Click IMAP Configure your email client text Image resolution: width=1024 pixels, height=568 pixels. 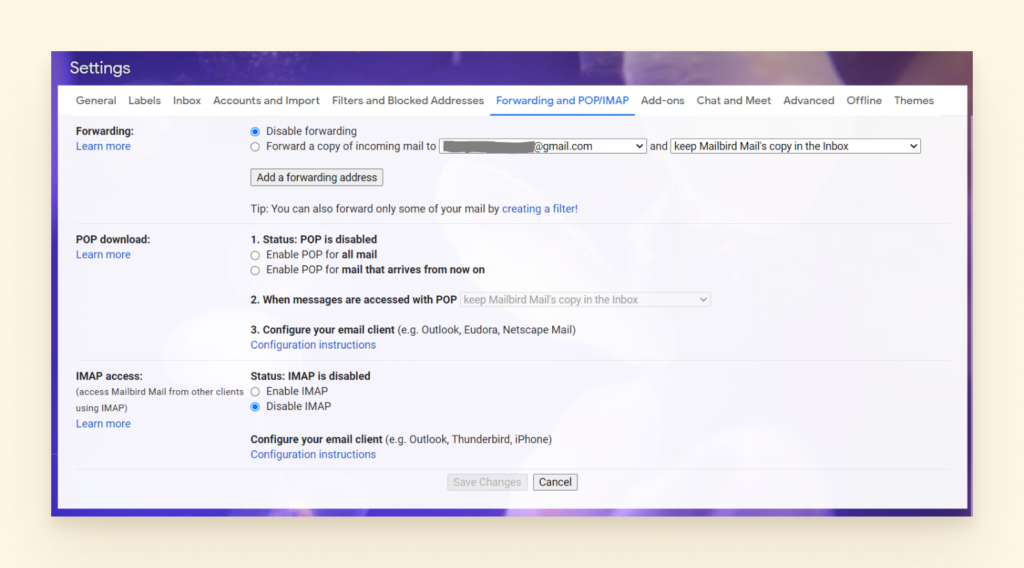316,439
